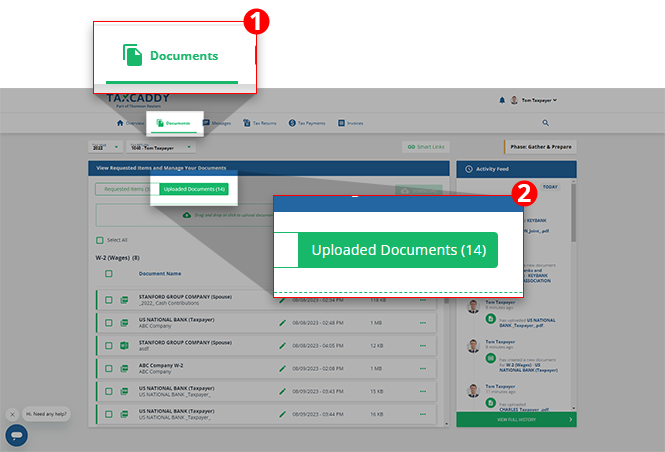The width and height of the screenshot is (665, 452).
Task: Edit the US NATIONAL BANK 03:43 PM document
Action: (282, 391)
